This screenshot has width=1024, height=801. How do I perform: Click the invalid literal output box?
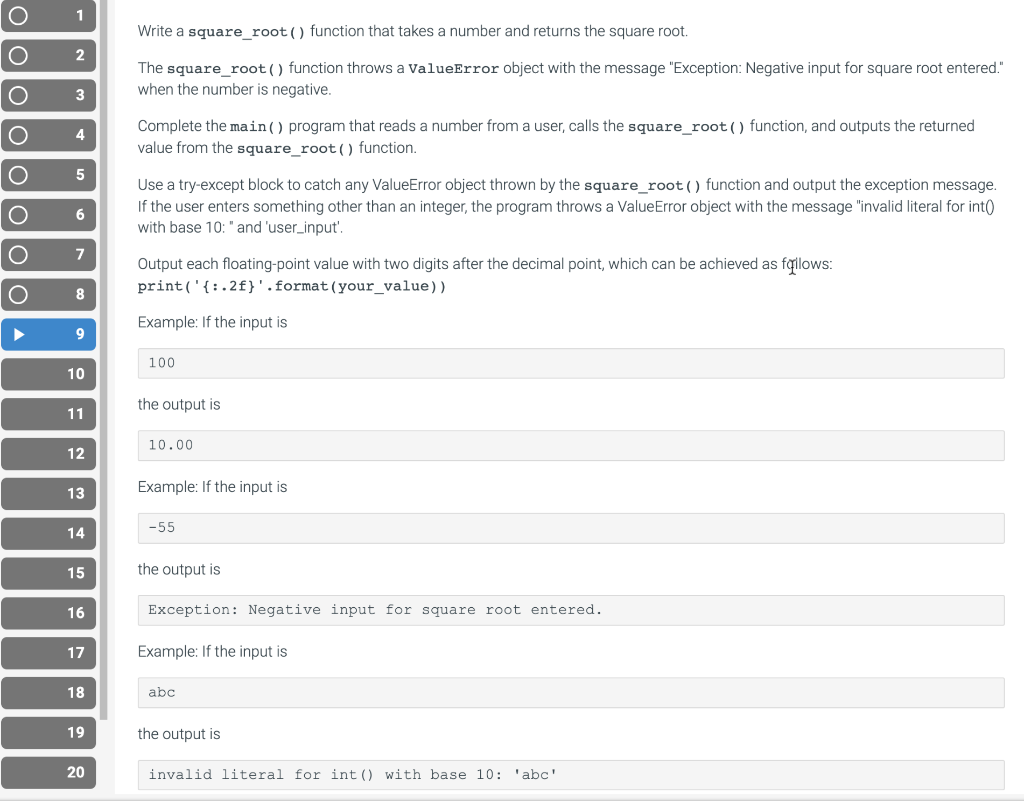coord(571,774)
